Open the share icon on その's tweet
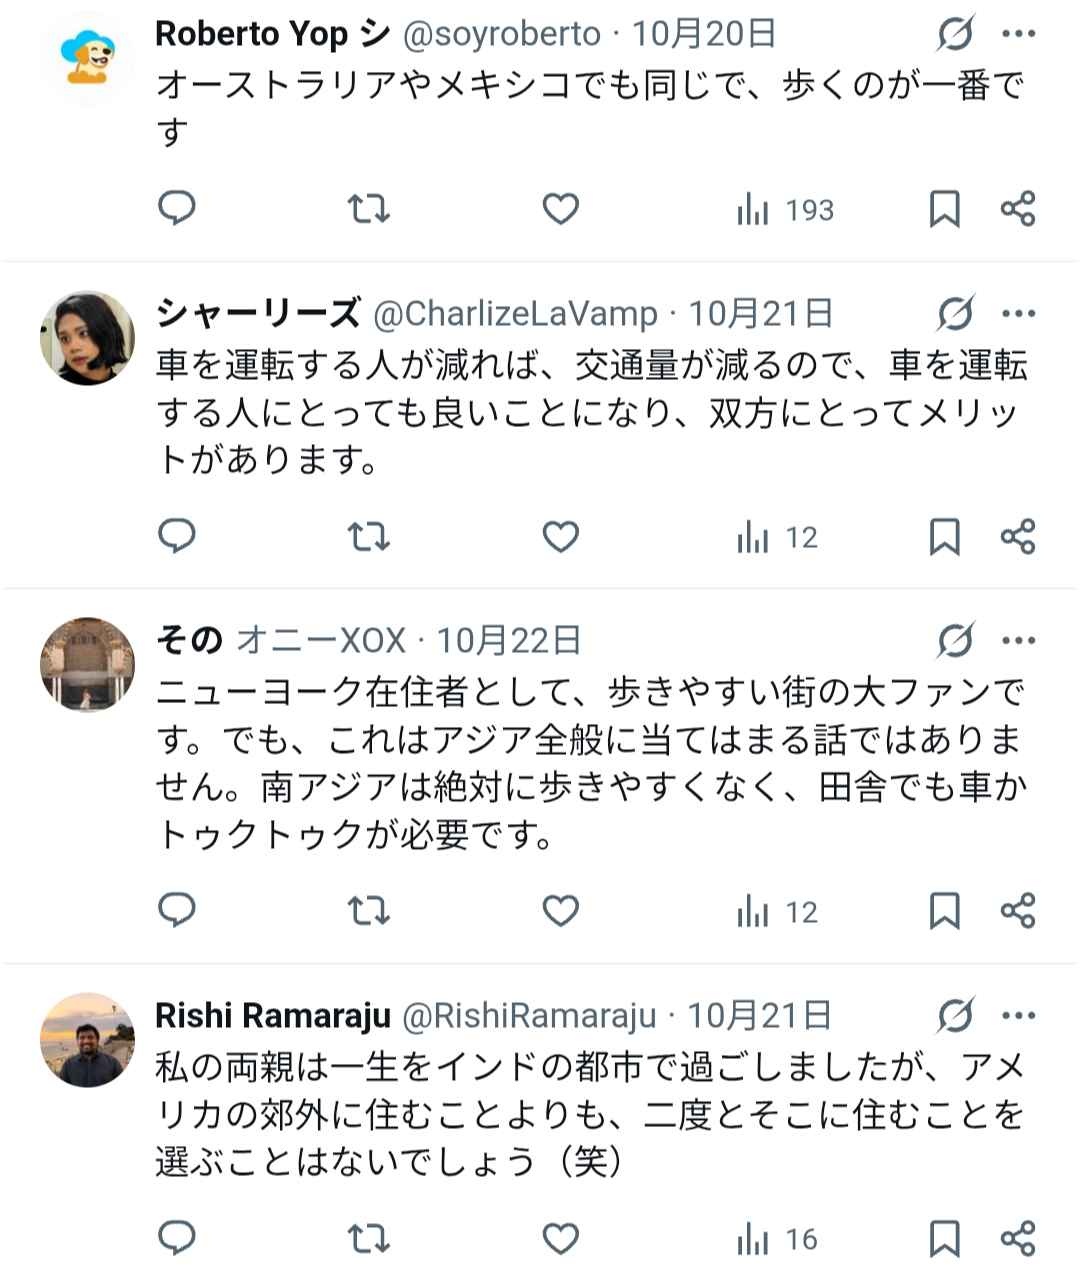 point(1019,911)
